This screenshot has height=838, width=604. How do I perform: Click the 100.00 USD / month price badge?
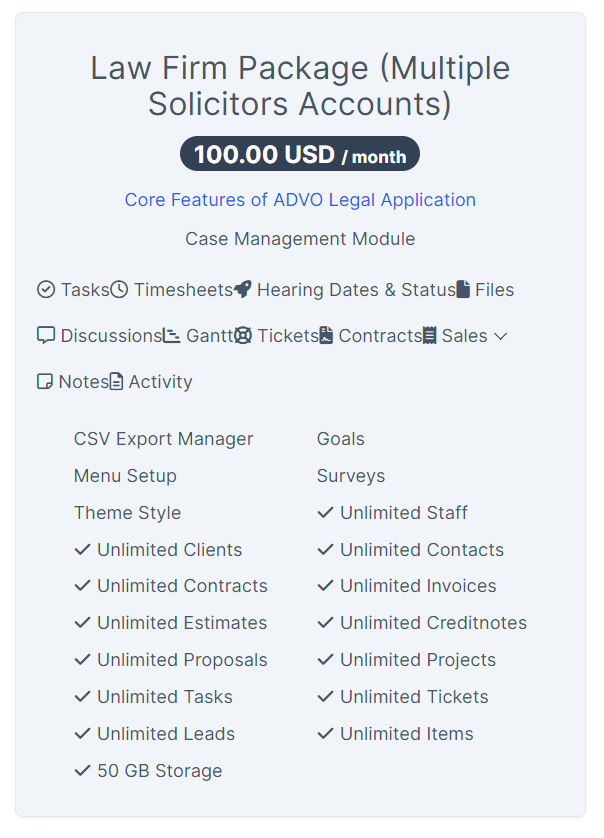[x=300, y=155]
